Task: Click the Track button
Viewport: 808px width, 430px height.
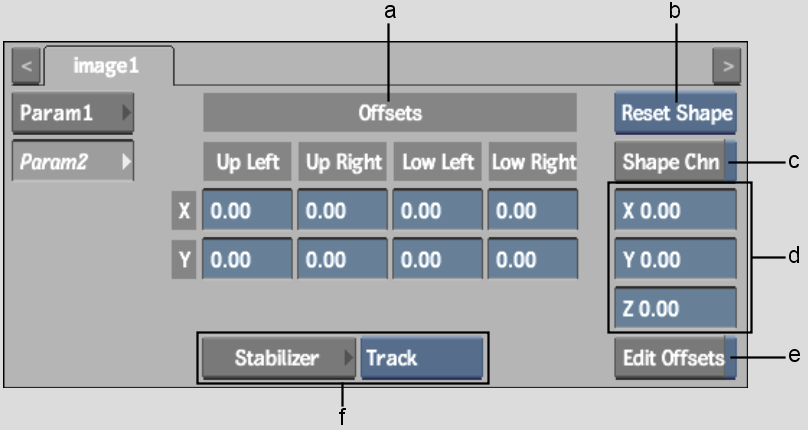Action: coord(422,358)
